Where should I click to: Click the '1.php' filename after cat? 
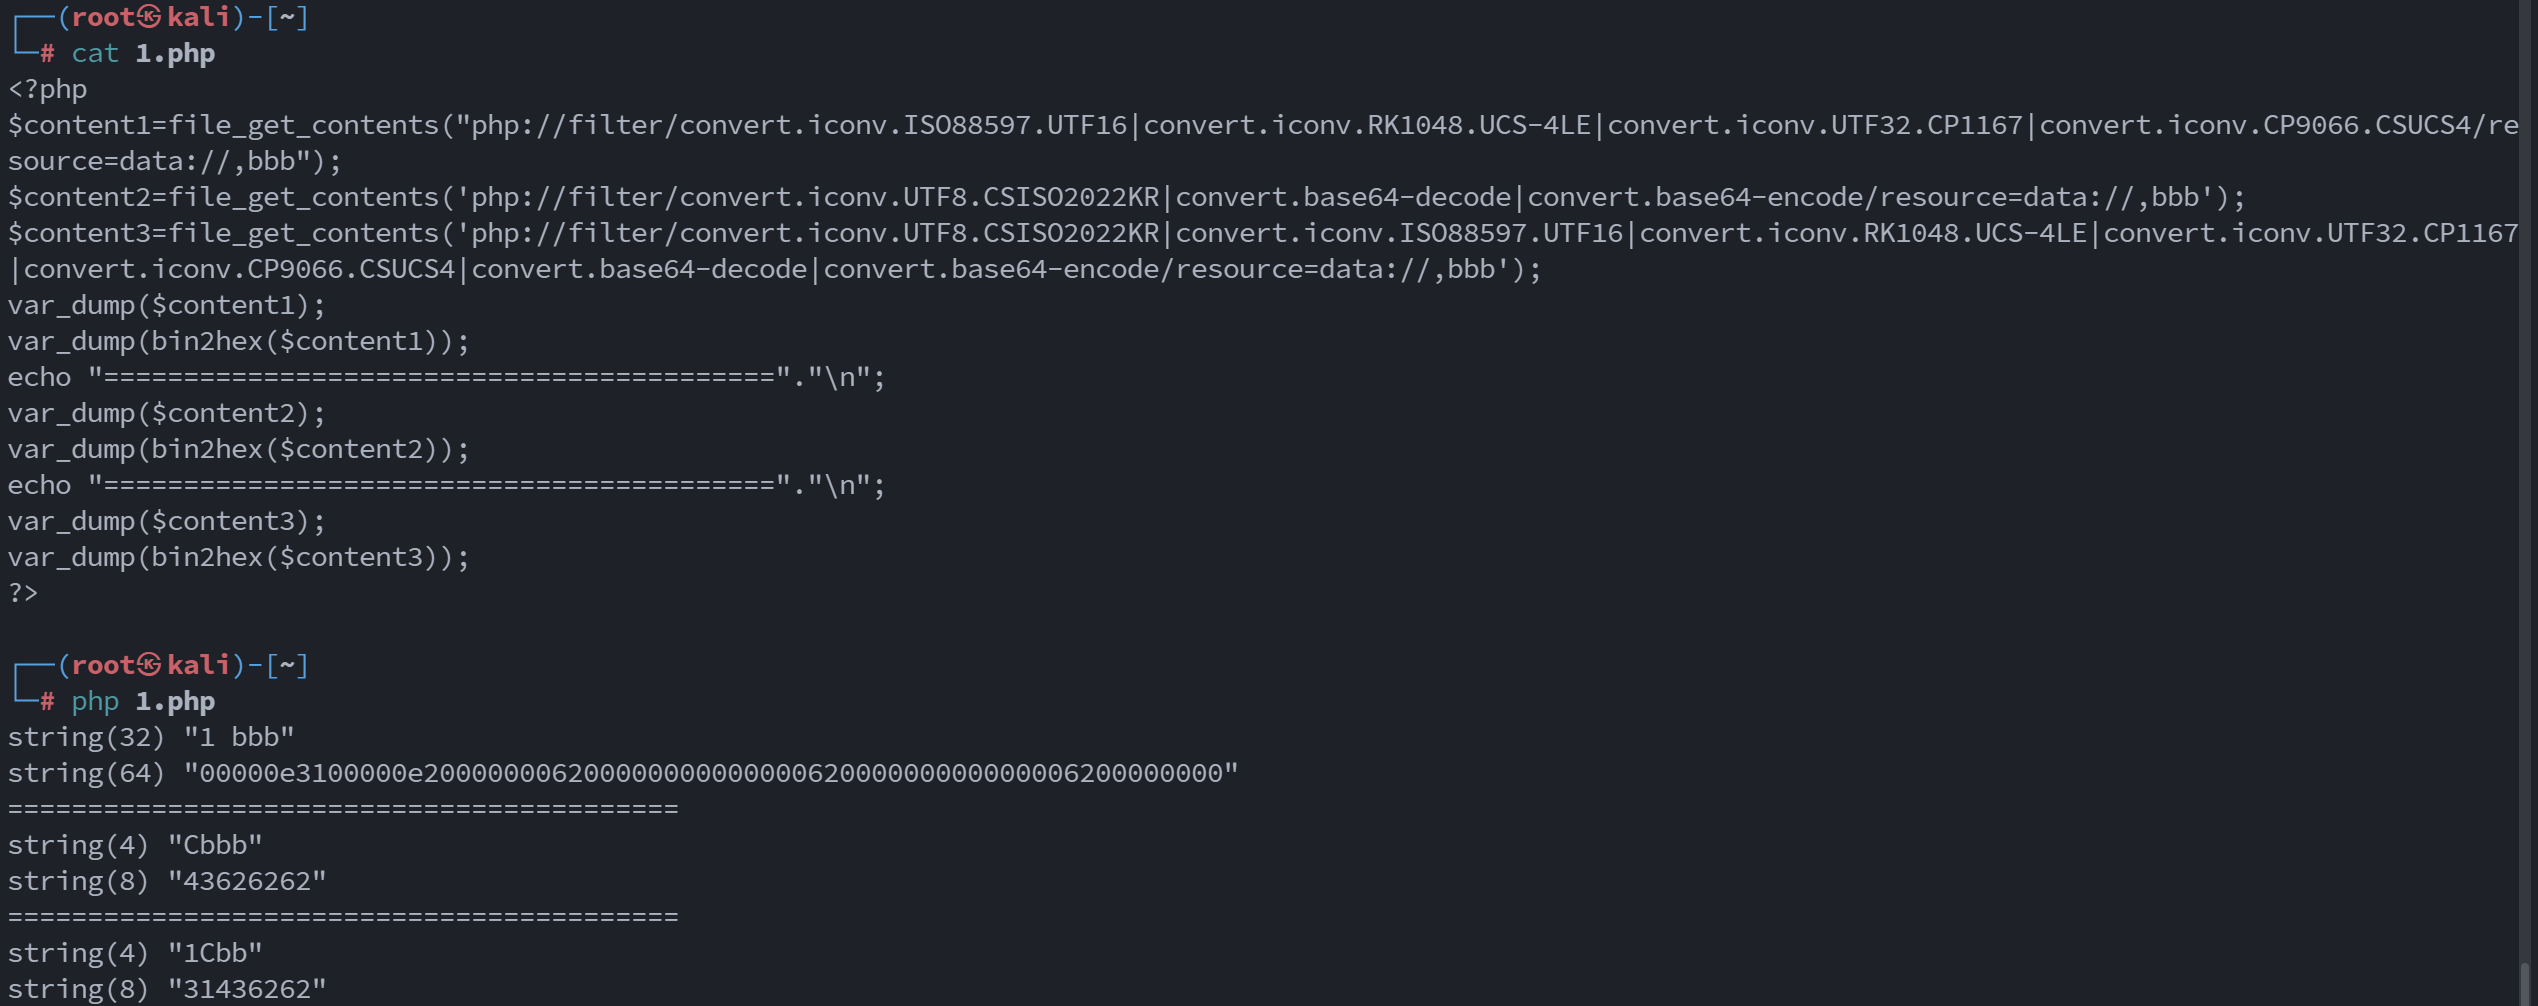[x=175, y=53]
